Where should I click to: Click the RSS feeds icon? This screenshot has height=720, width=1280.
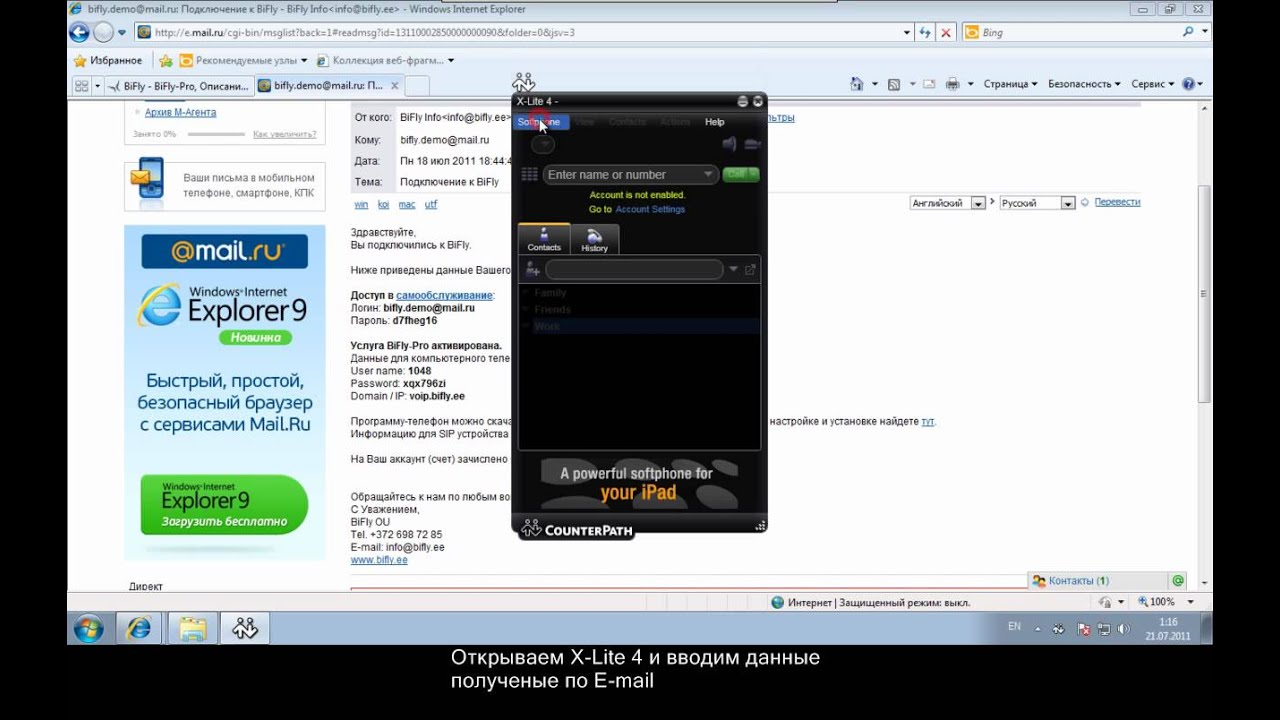tap(894, 85)
